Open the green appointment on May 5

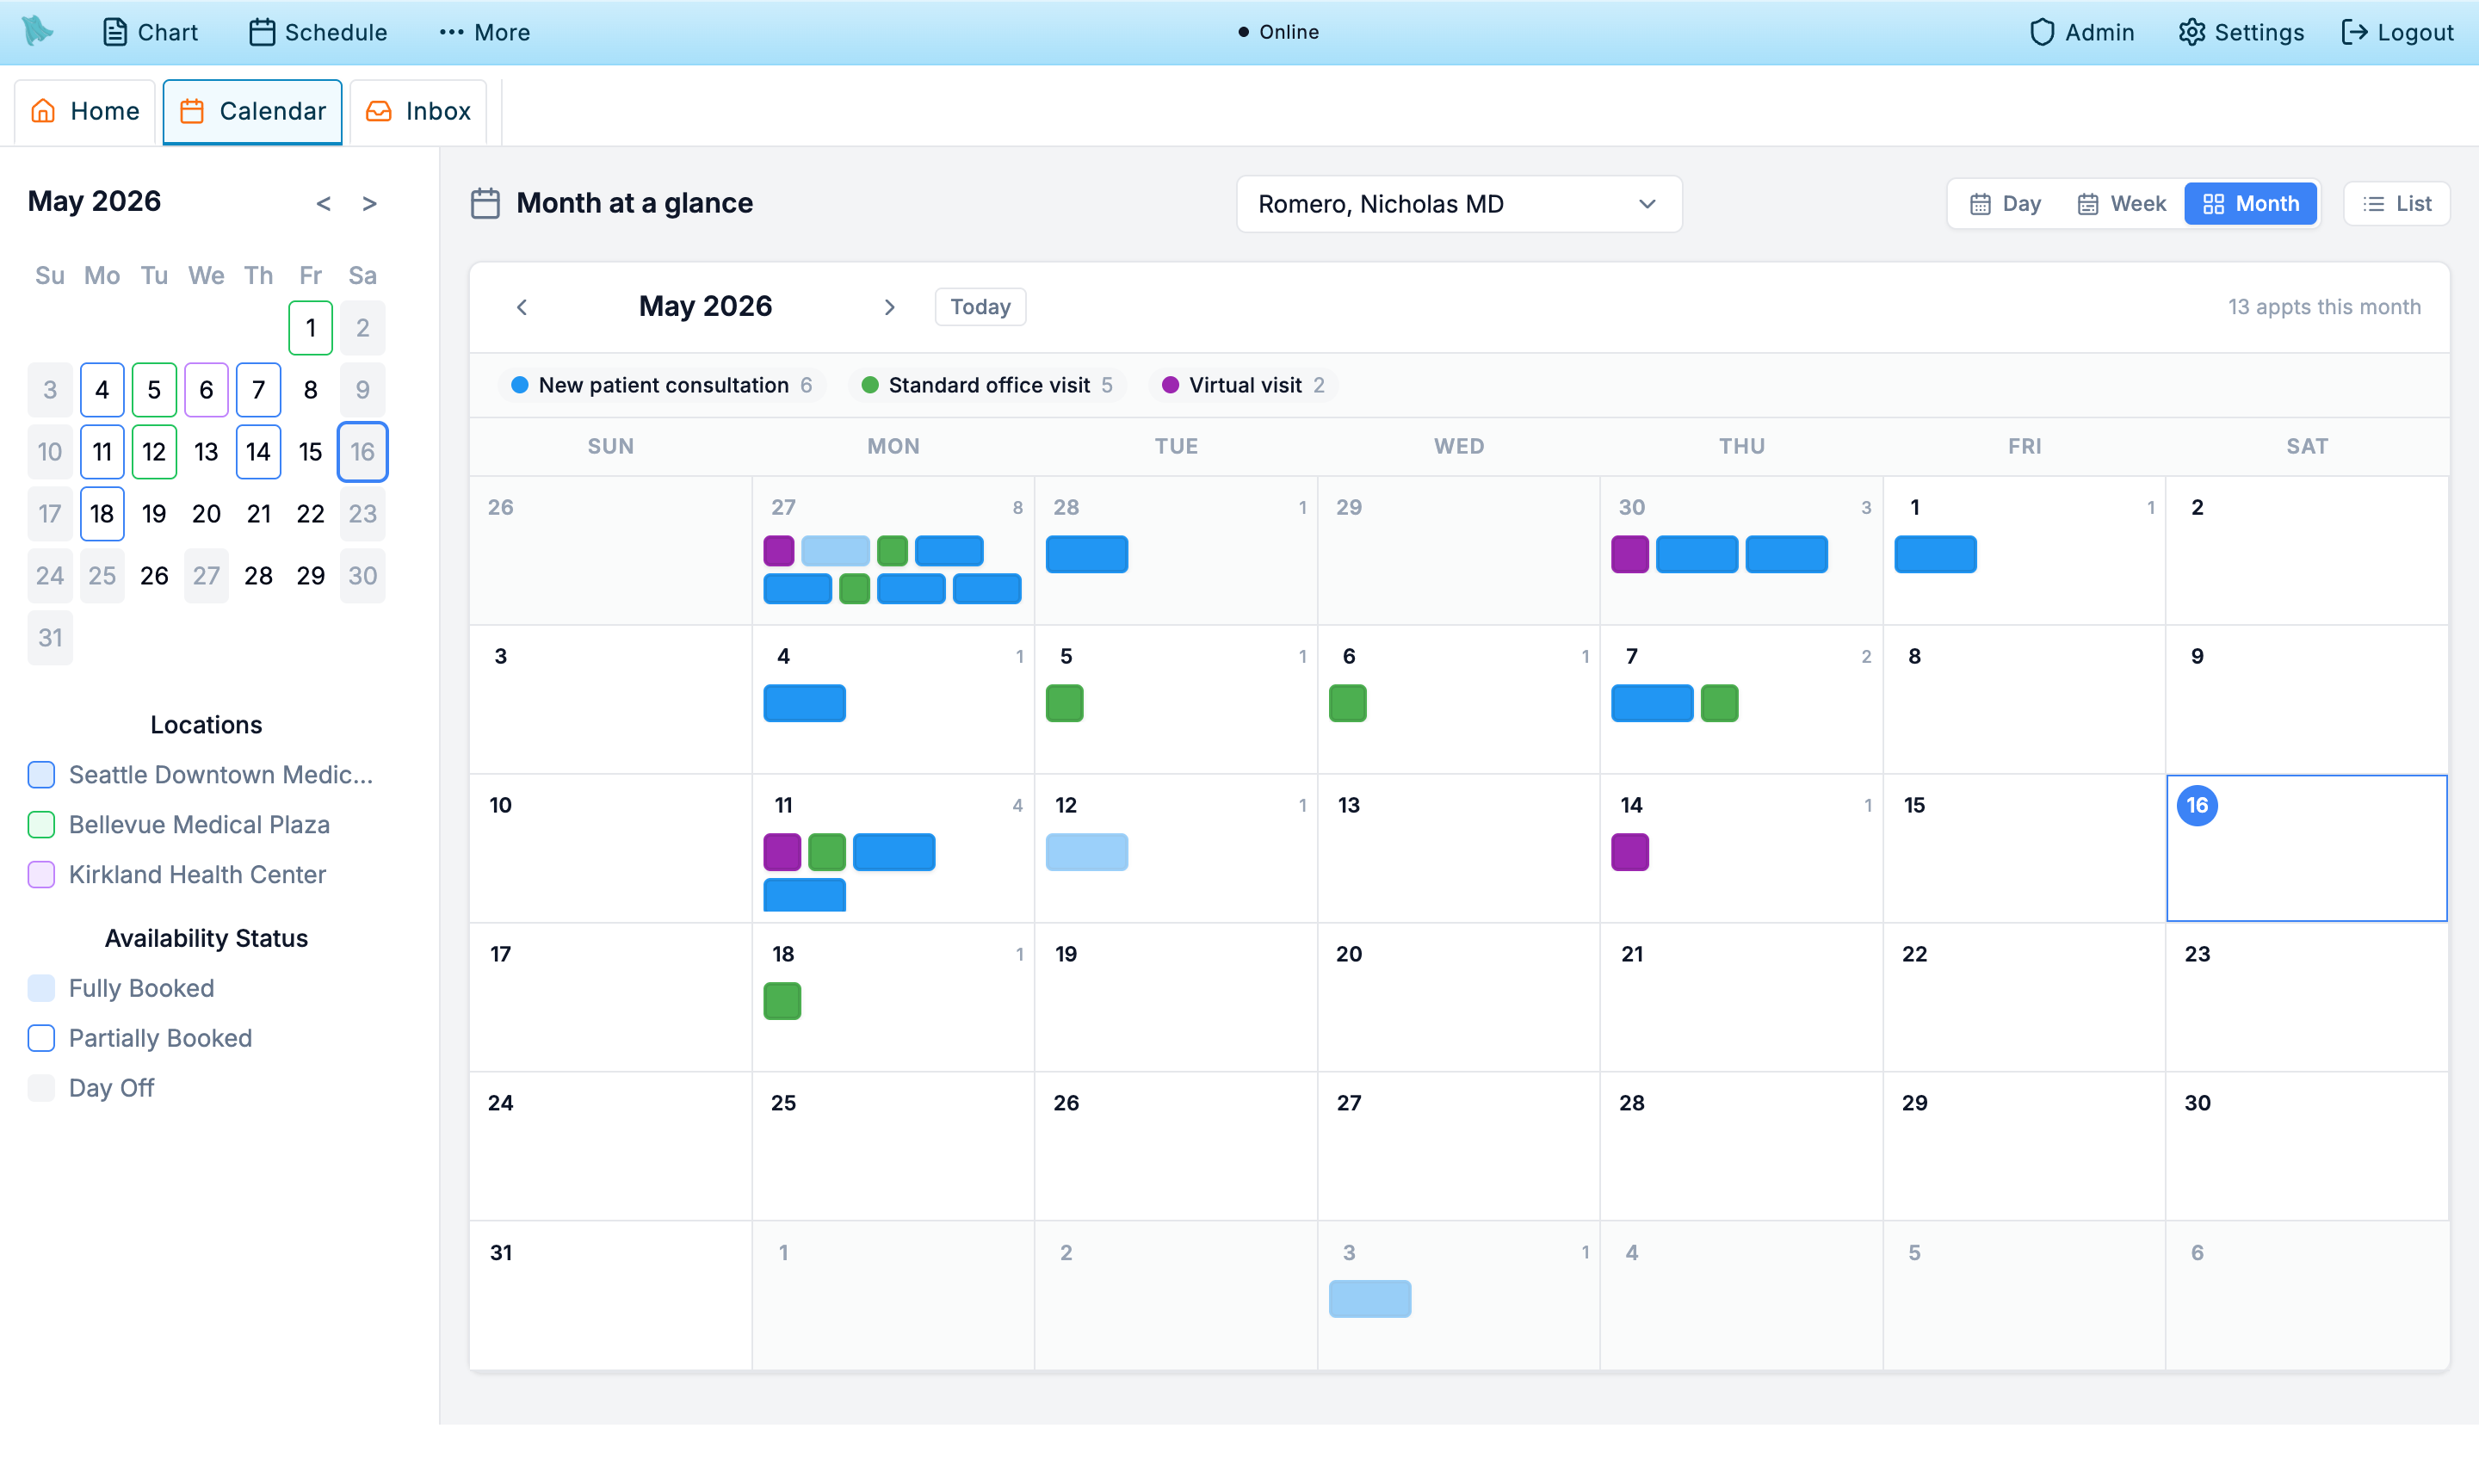coord(1064,703)
